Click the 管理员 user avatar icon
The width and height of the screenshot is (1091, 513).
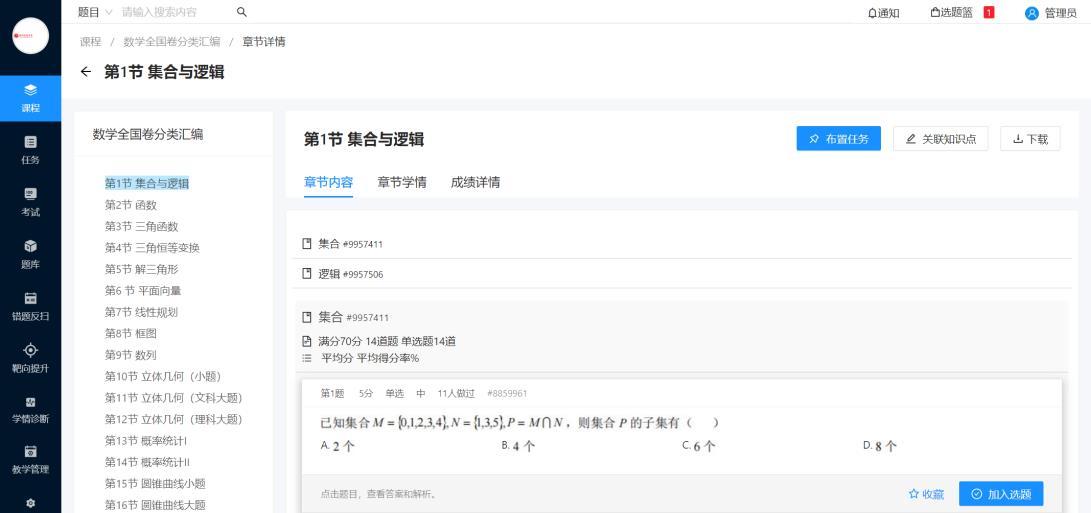point(1032,13)
